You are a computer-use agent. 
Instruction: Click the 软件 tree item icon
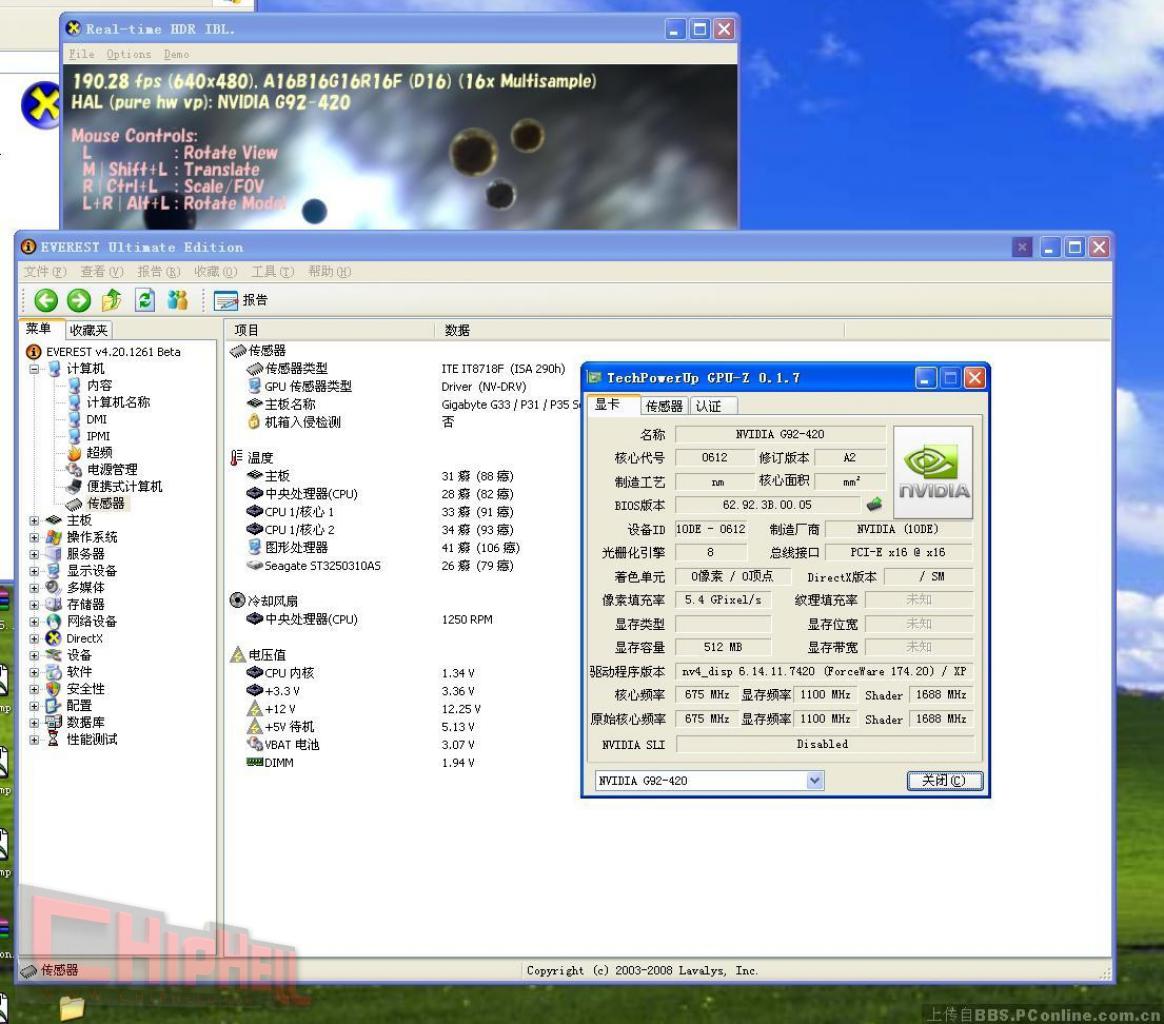pyautogui.click(x=54, y=672)
